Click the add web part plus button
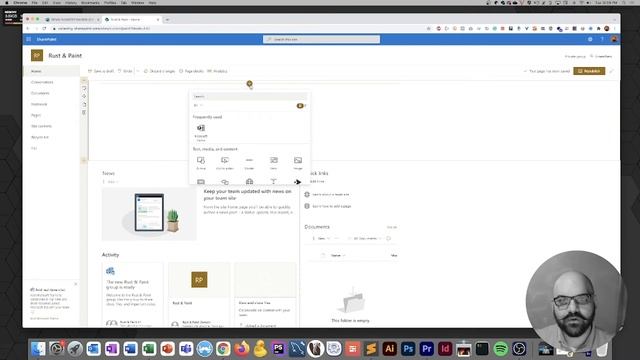The image size is (640, 360). click(249, 83)
